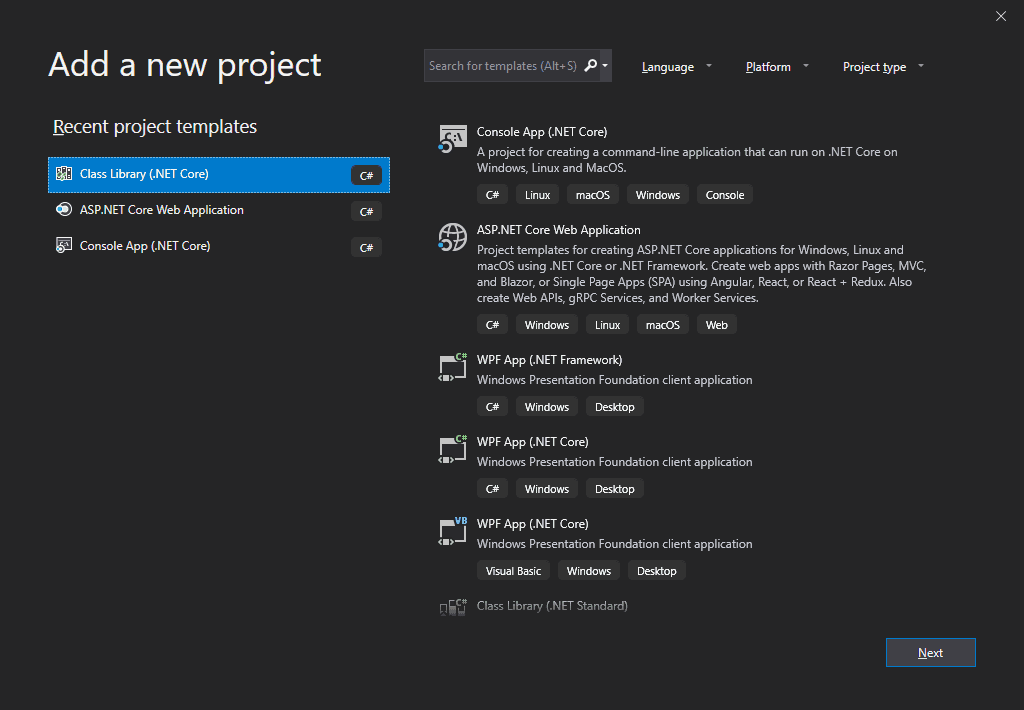Click the C# WPF App (.NET Core) icon

click(453, 449)
